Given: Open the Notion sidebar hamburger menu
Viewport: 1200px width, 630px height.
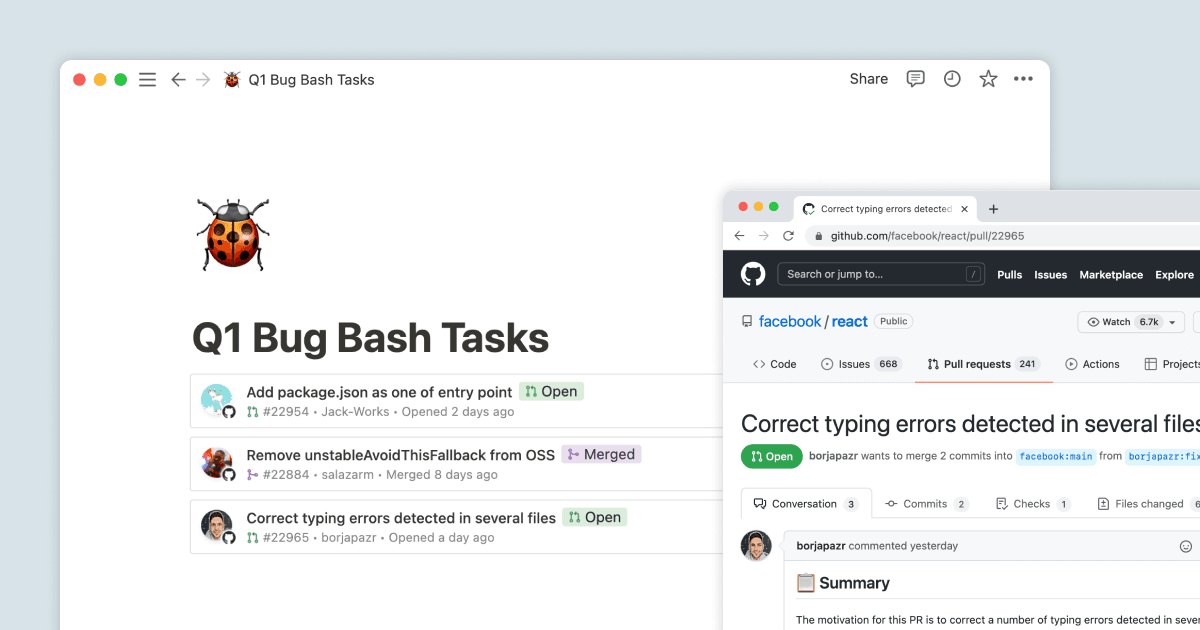Looking at the screenshot, I should pyautogui.click(x=147, y=80).
